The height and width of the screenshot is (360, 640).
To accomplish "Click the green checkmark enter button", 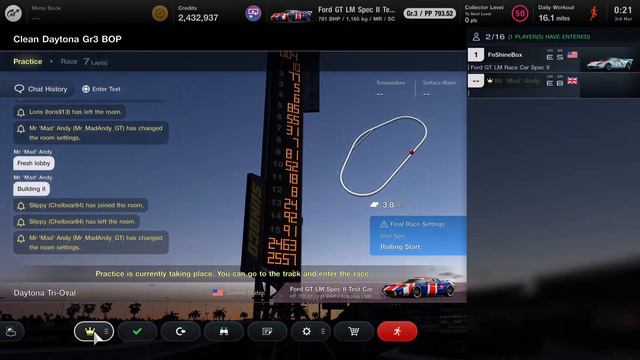I will pos(137,331).
